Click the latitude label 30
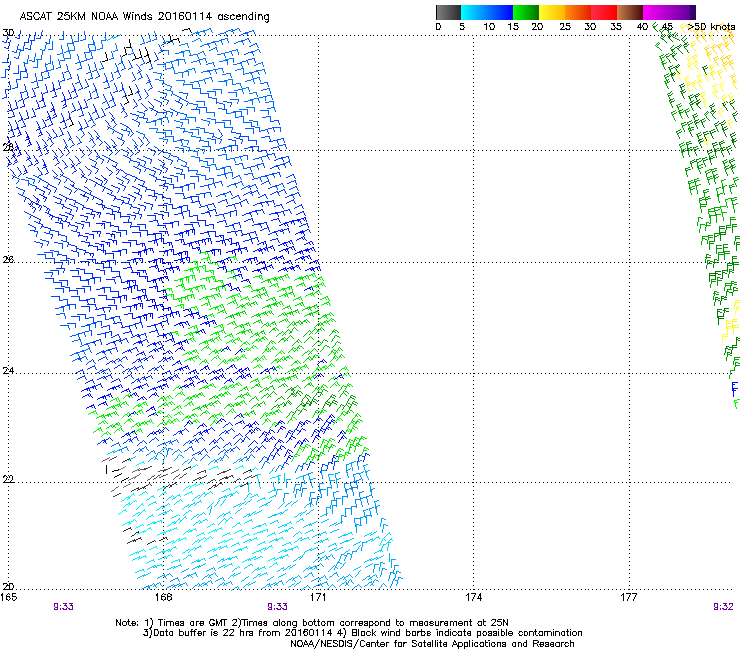 pyautogui.click(x=8, y=33)
